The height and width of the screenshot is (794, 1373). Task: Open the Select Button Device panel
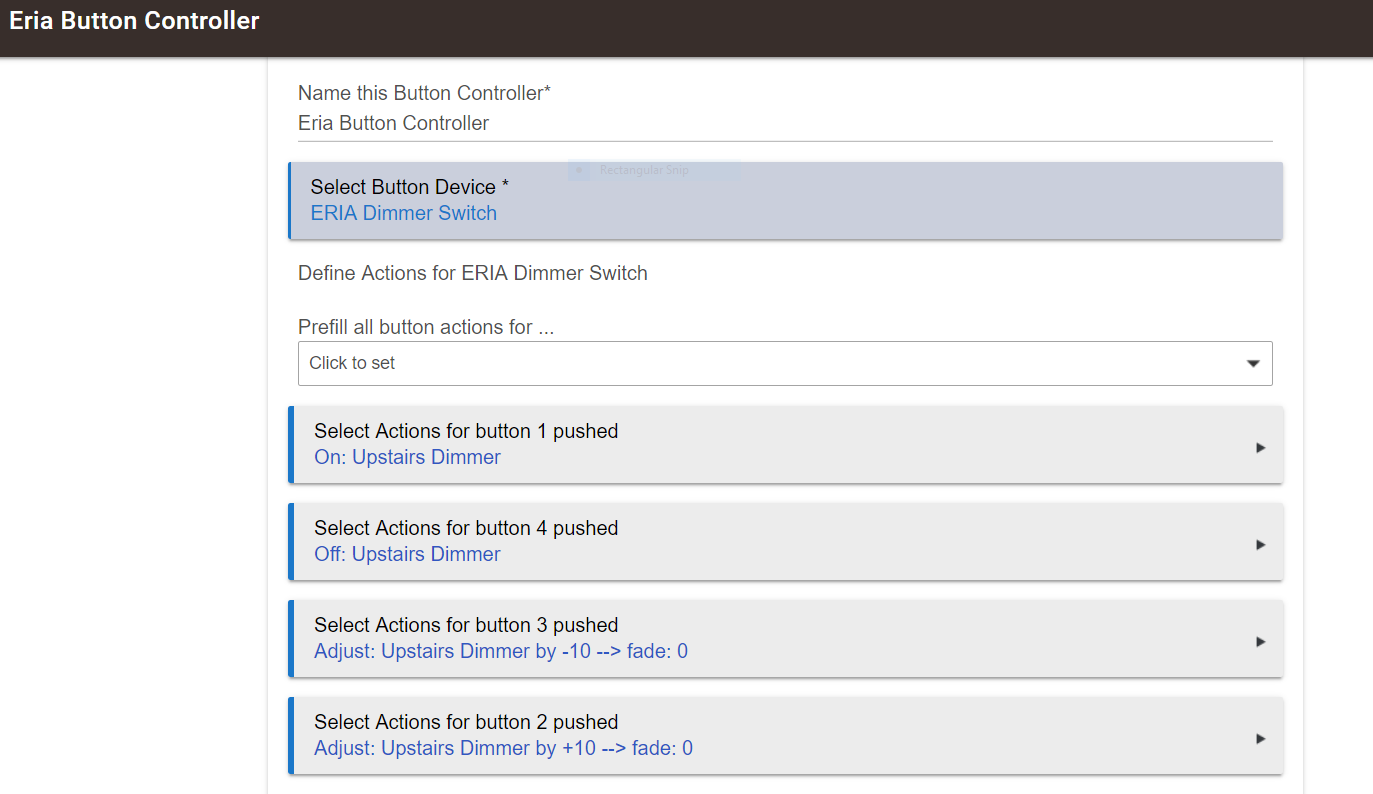pyautogui.click(x=785, y=200)
